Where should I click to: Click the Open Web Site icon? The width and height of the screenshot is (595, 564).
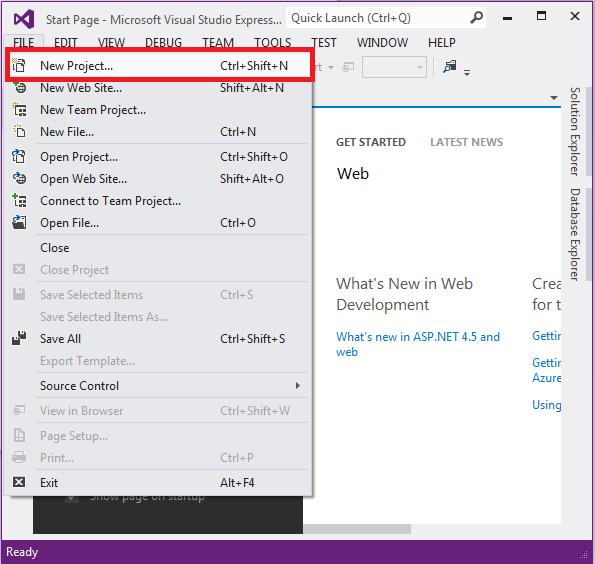click(x=19, y=178)
